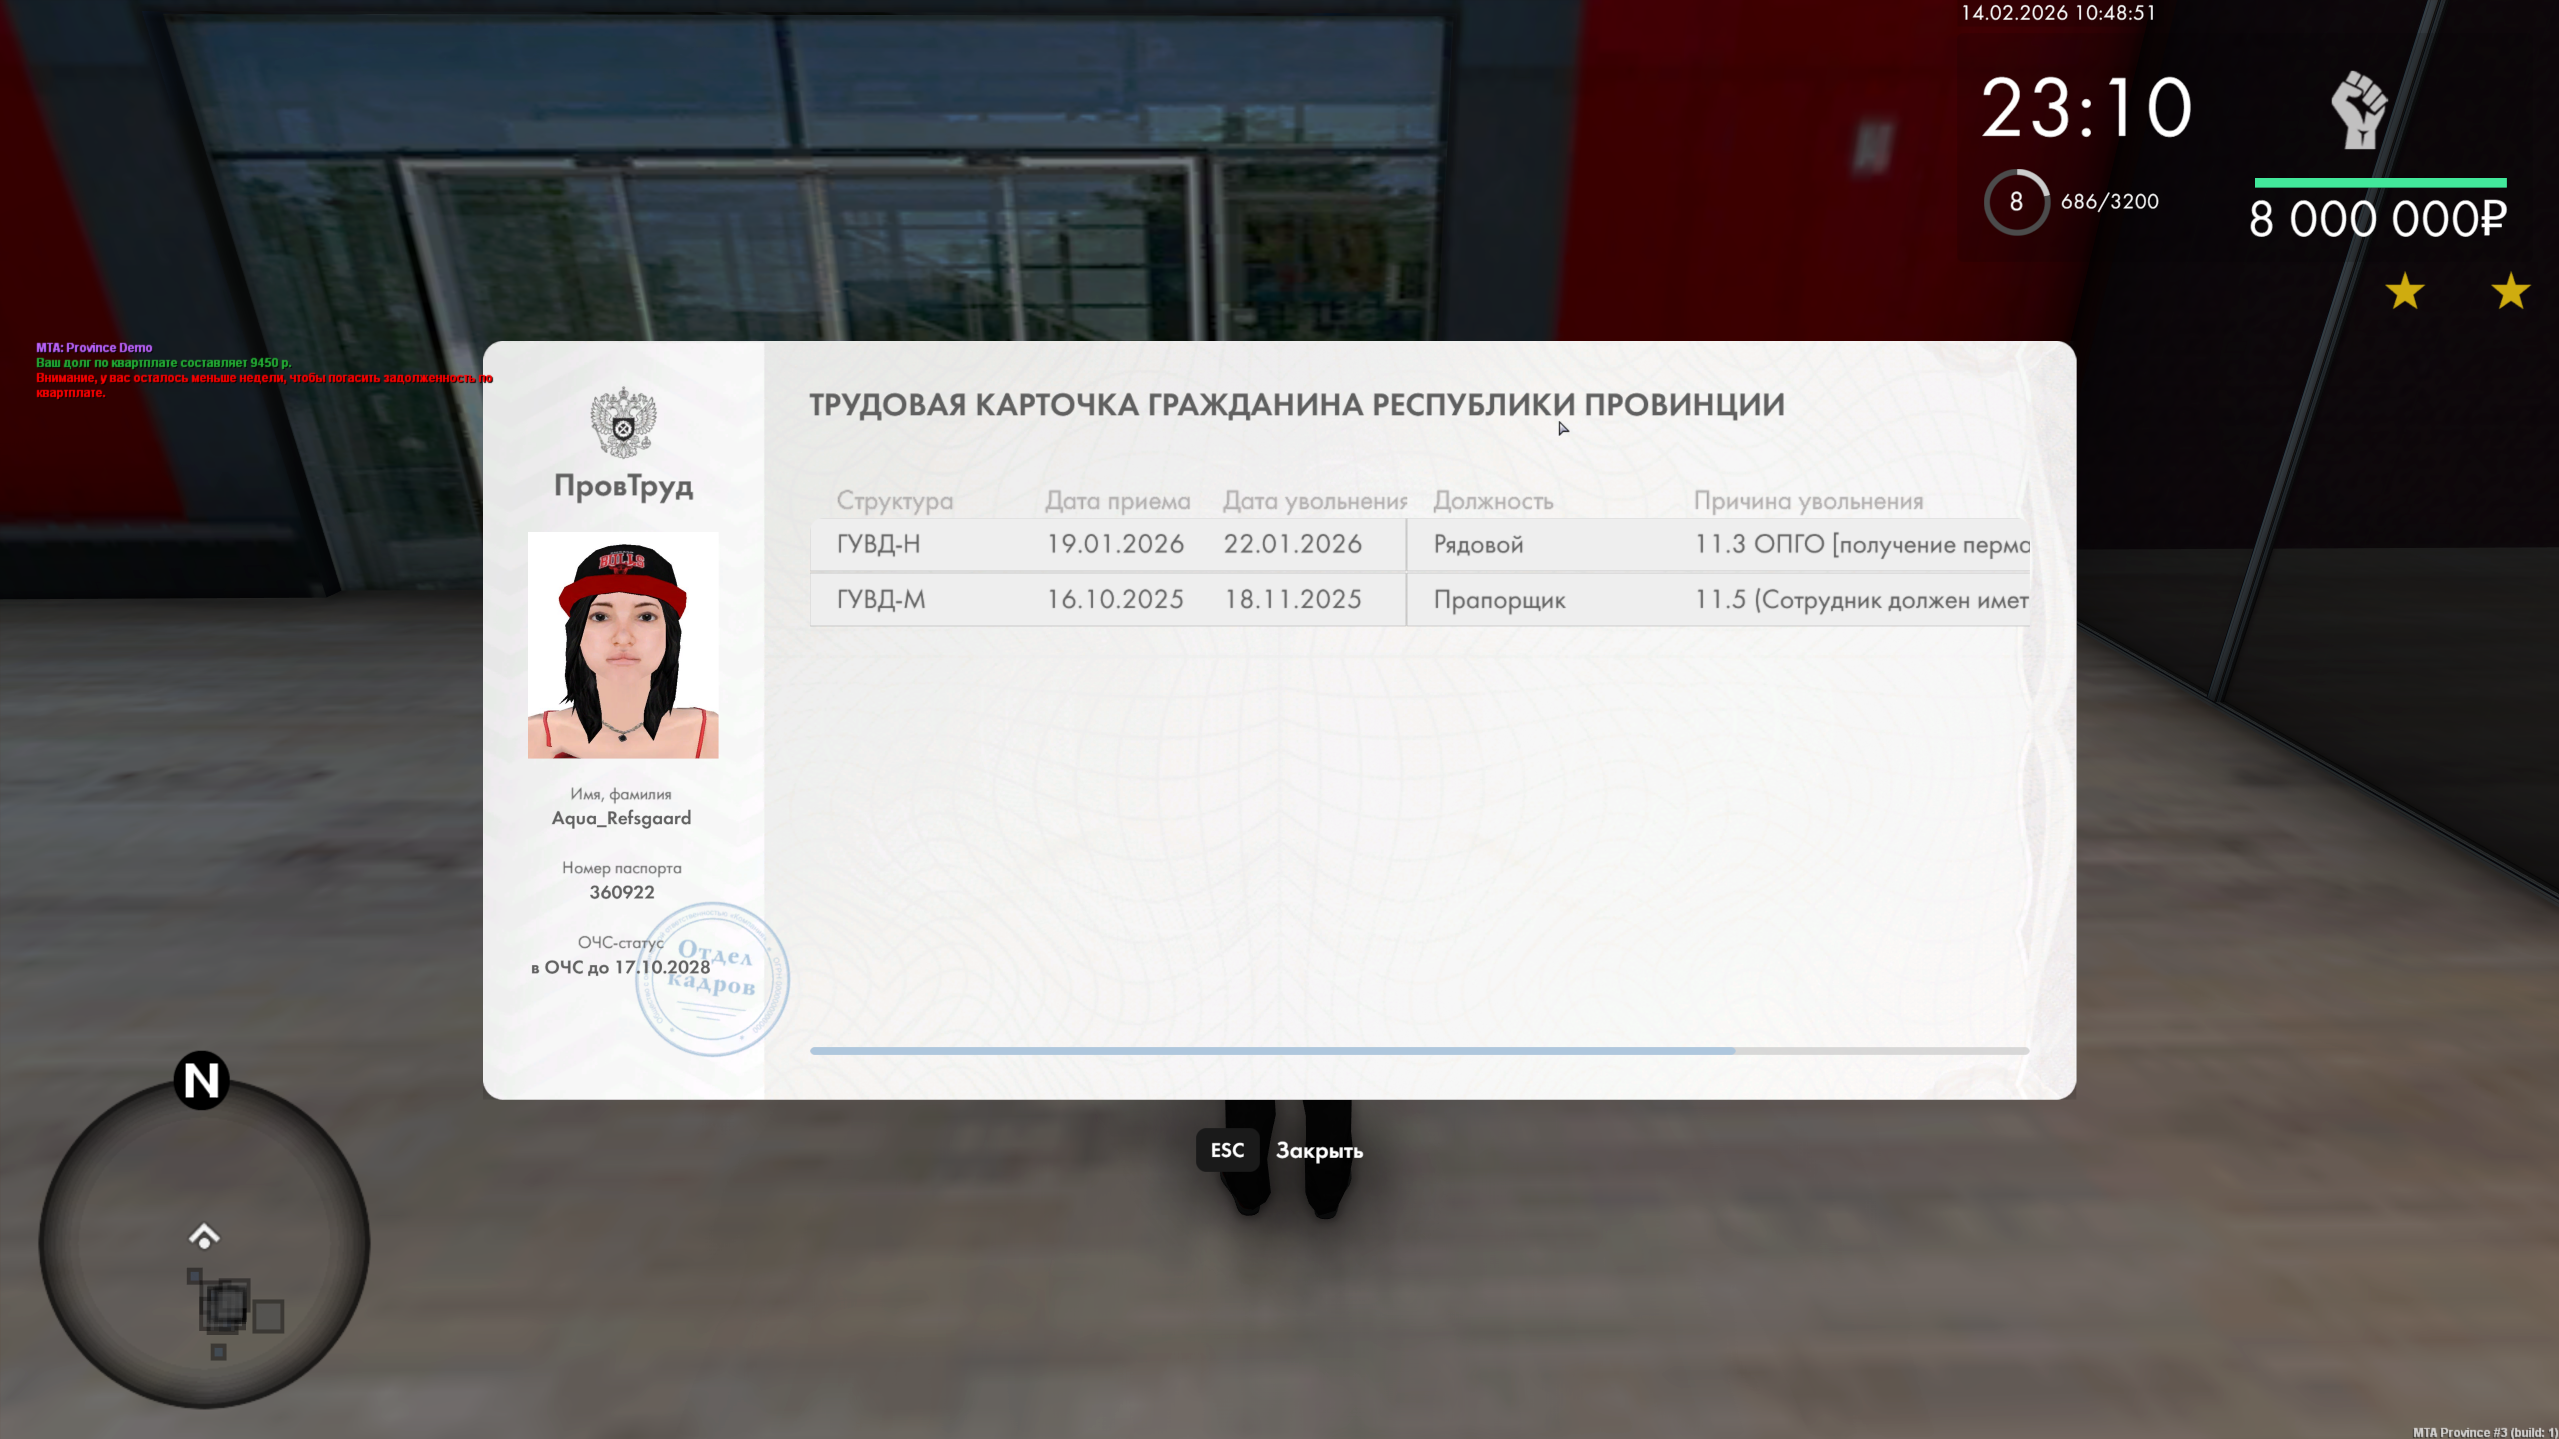Click the raised fist faction icon
Viewport: 2559px width, 1439px height.
[x=2359, y=110]
